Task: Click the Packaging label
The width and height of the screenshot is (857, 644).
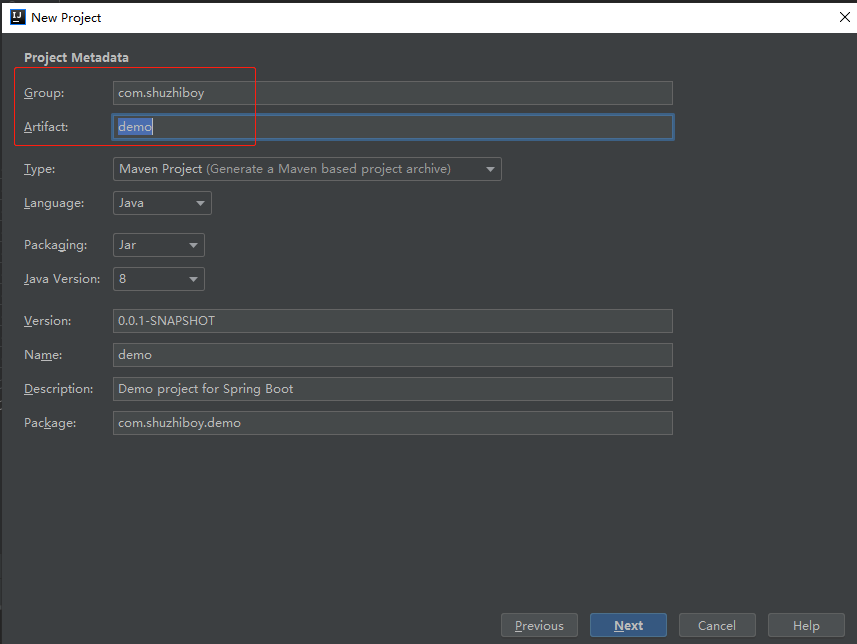Action: 55,245
